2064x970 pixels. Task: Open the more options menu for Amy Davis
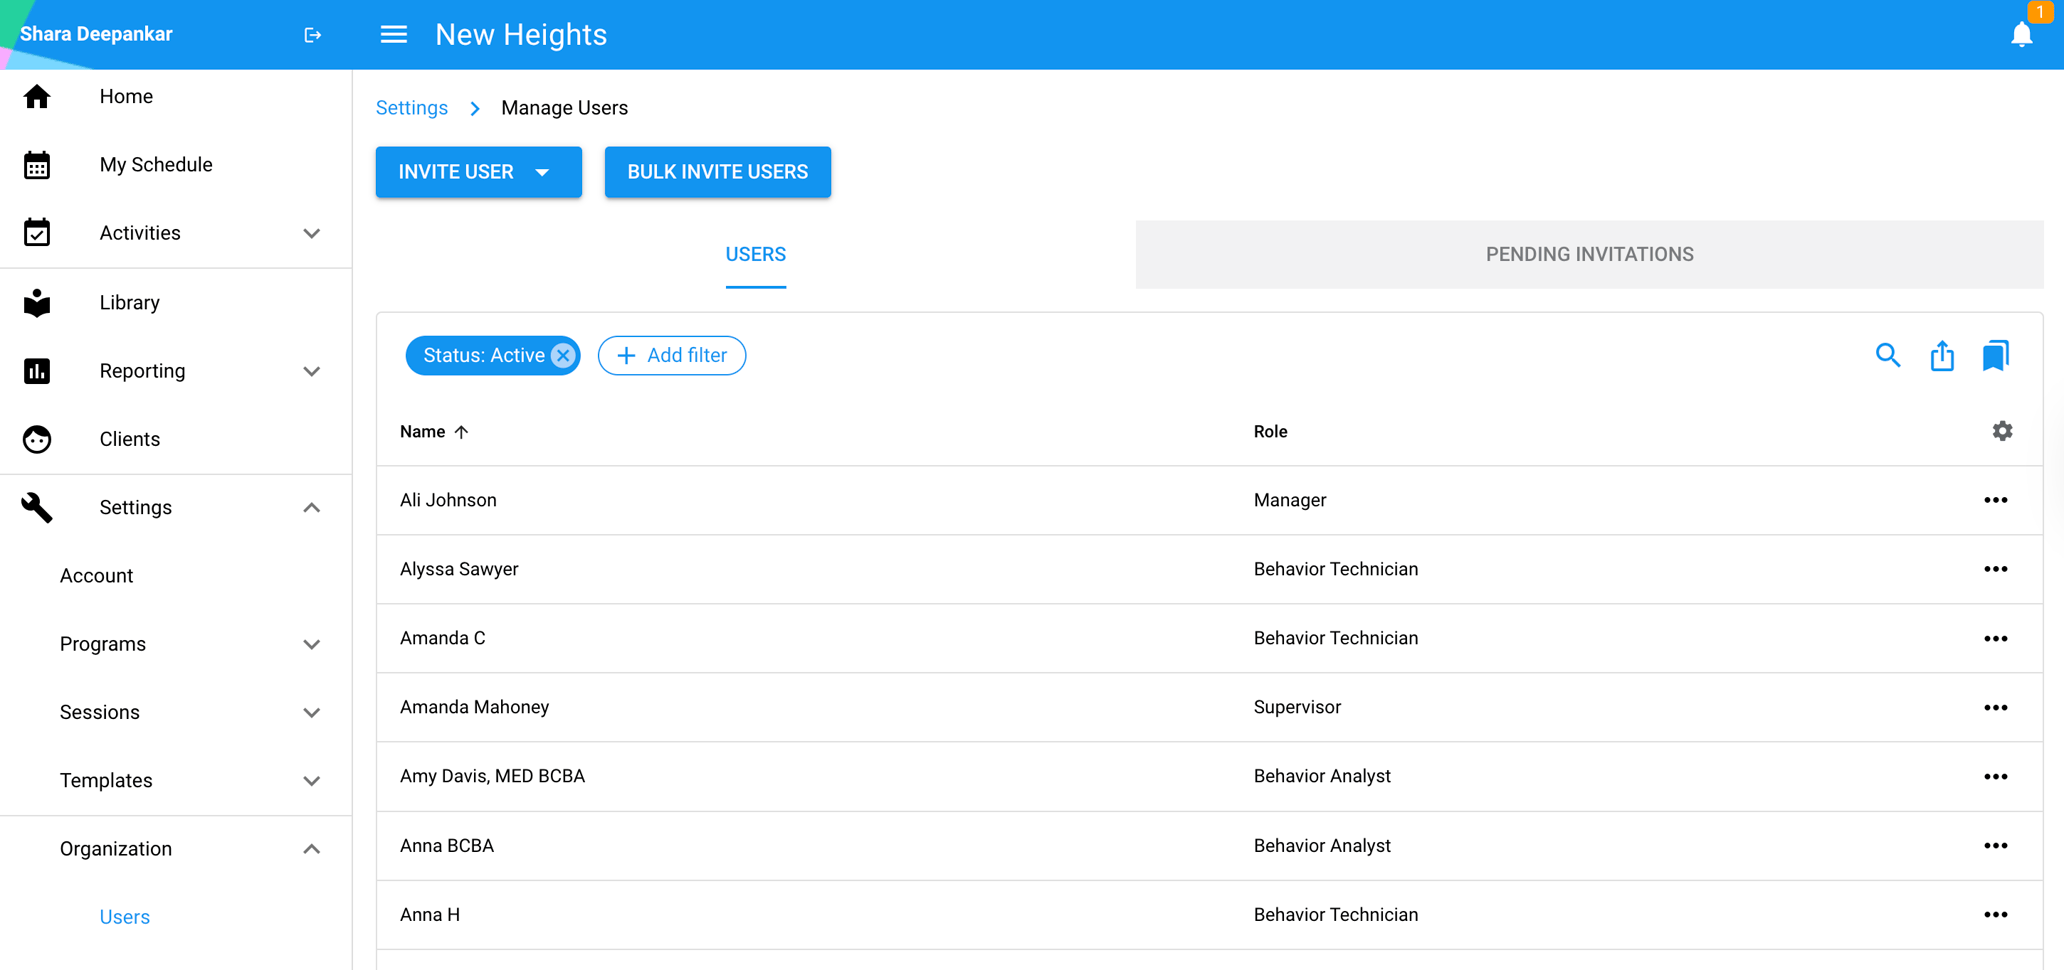(x=1996, y=776)
